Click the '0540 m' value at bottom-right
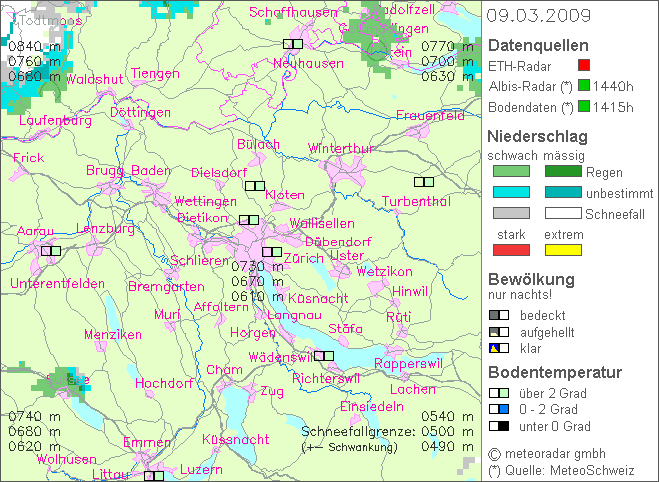 click(x=448, y=416)
